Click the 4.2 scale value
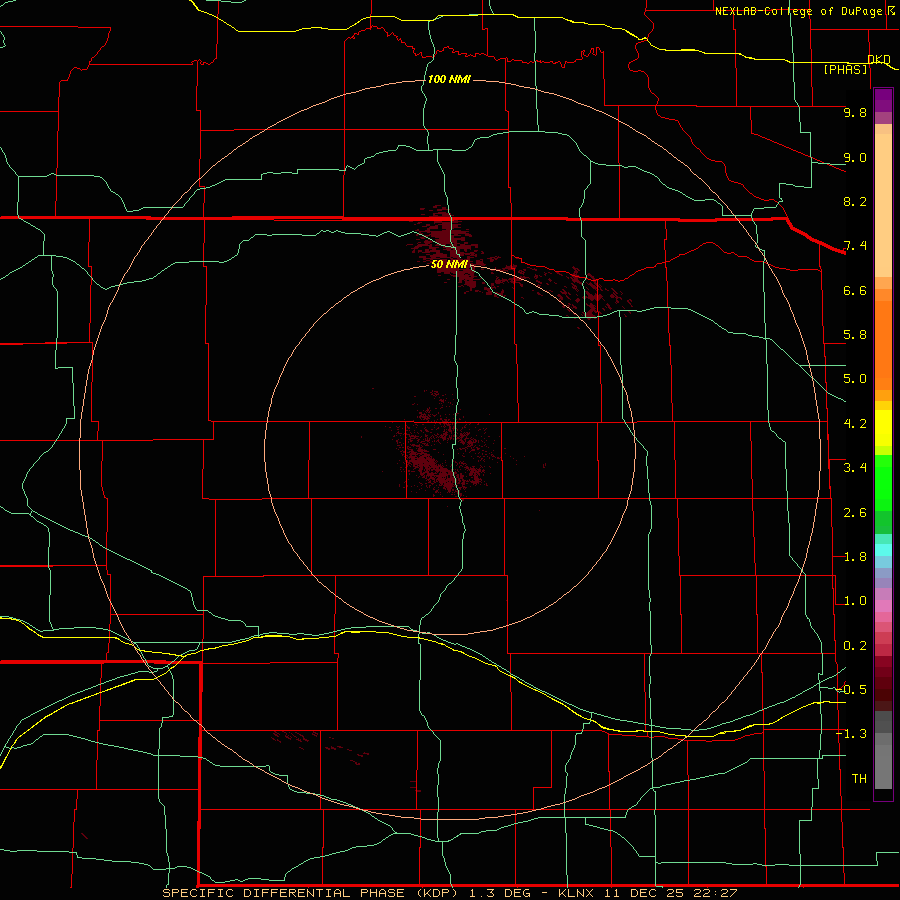Screen dimensions: 900x900 pyautogui.click(x=855, y=424)
